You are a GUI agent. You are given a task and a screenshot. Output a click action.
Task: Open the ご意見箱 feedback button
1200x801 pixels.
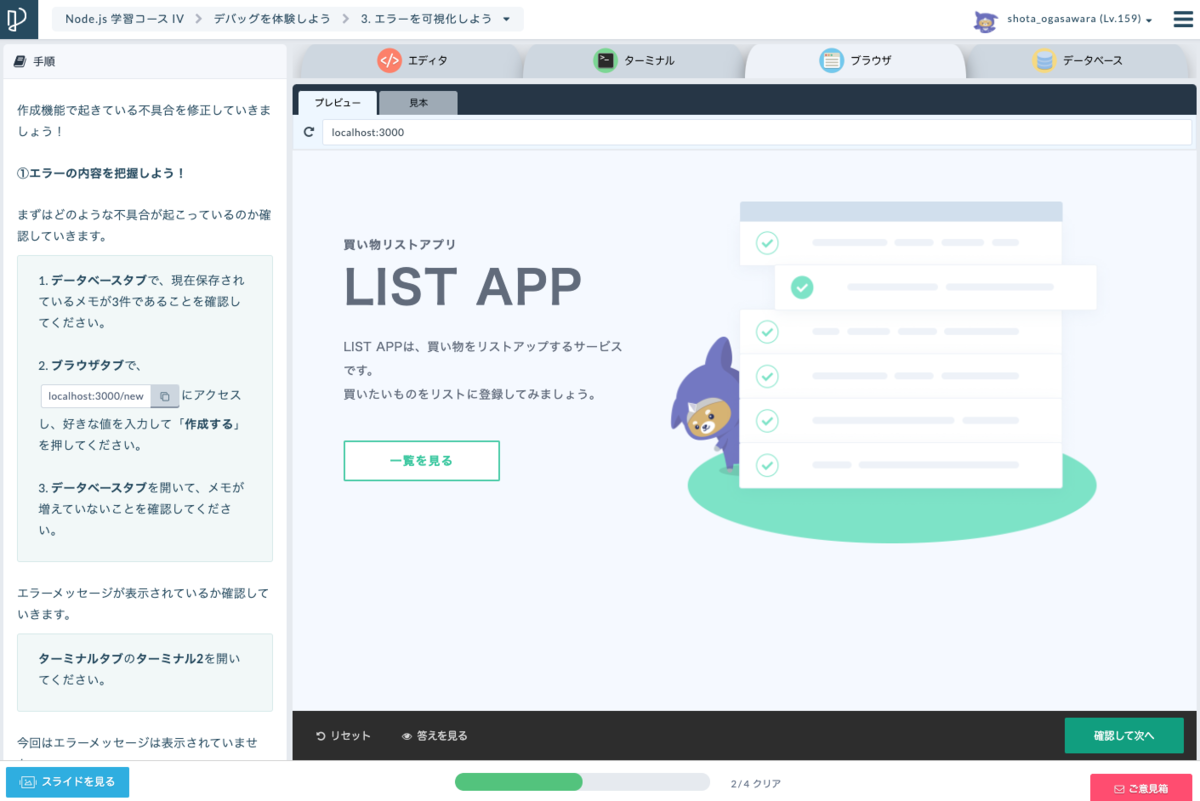[1141, 788]
